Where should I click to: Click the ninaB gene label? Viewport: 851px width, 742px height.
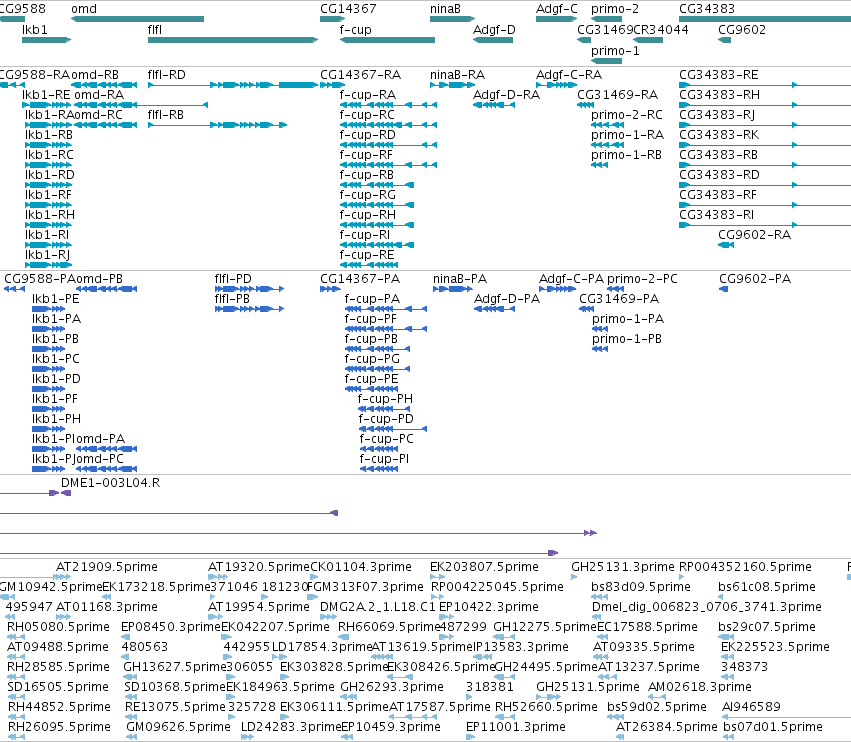(445, 9)
